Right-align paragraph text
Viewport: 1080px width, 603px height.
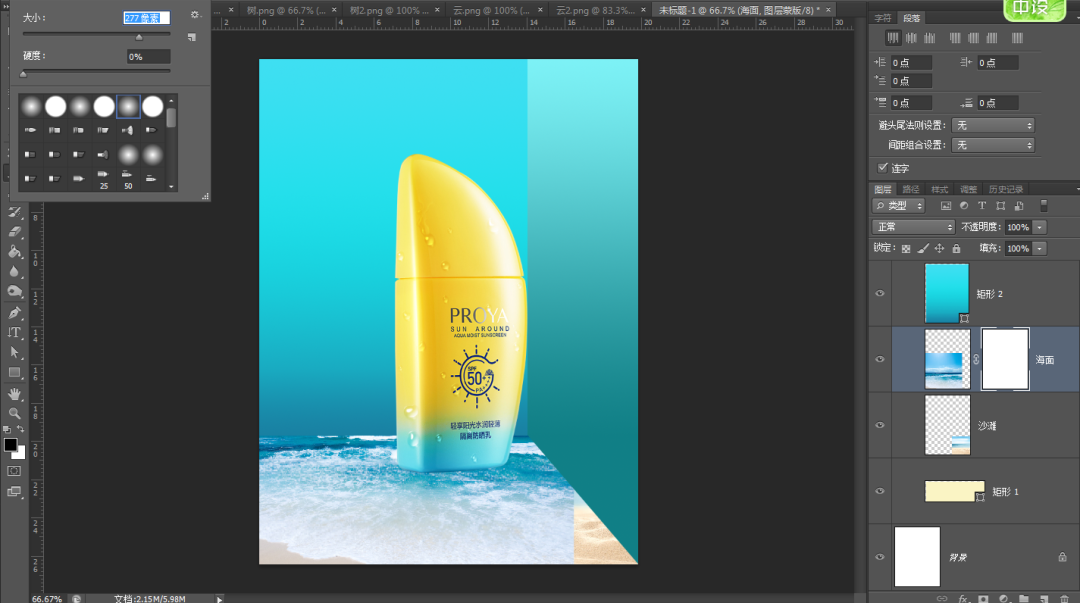click(x=930, y=38)
